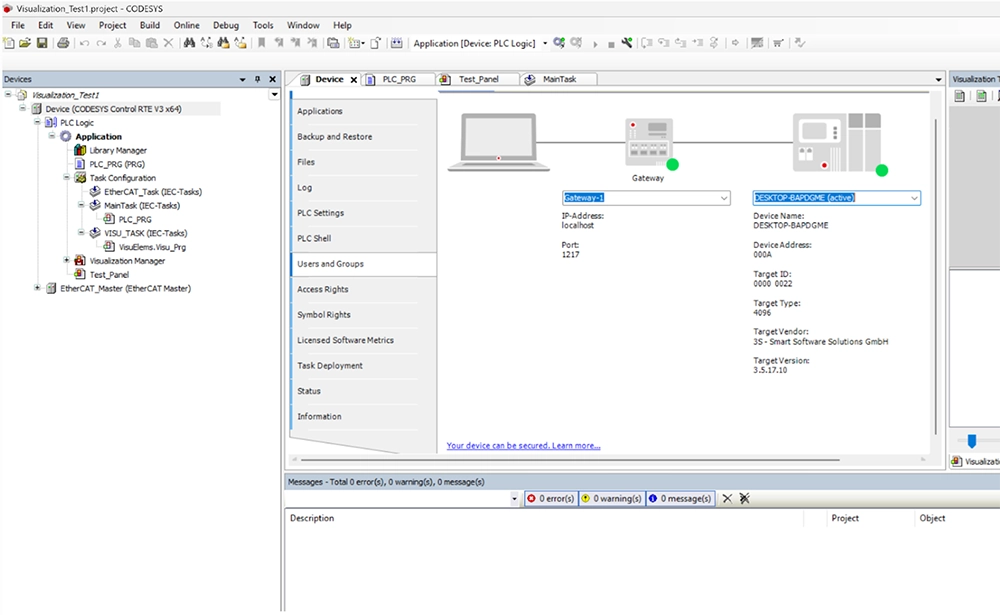Open the Access Rights page

(x=364, y=289)
